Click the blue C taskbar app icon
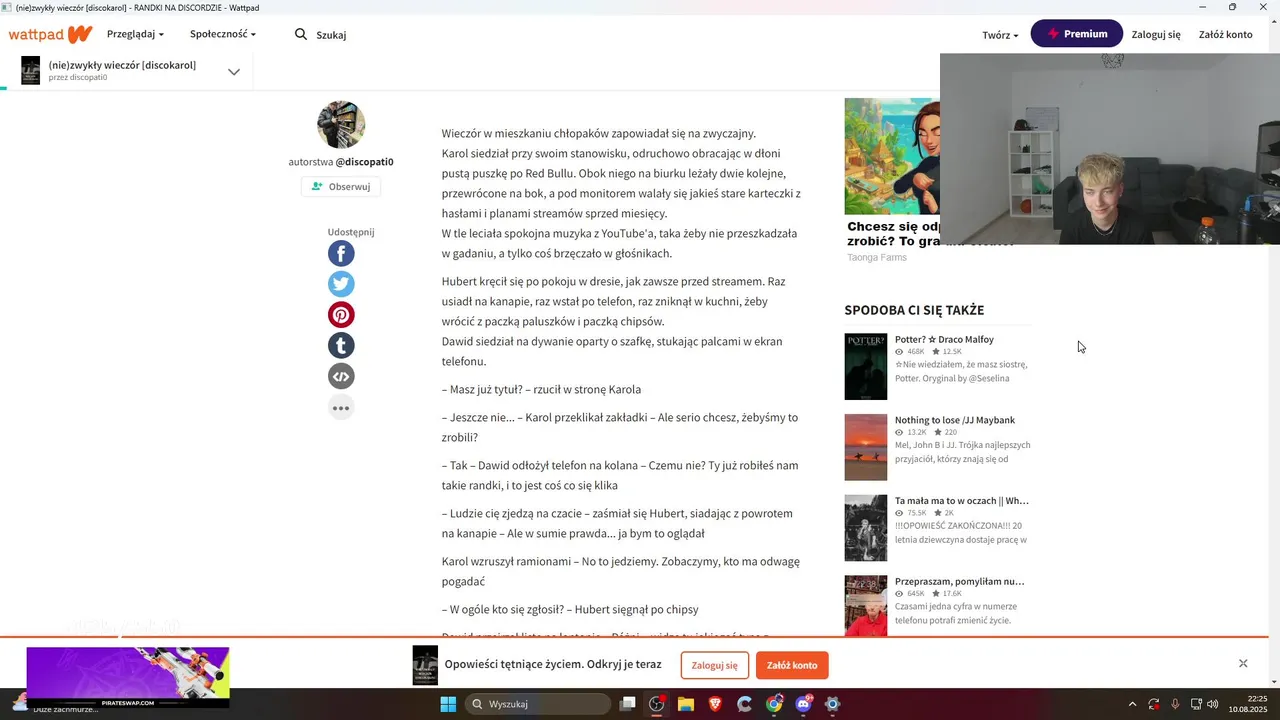 [745, 704]
